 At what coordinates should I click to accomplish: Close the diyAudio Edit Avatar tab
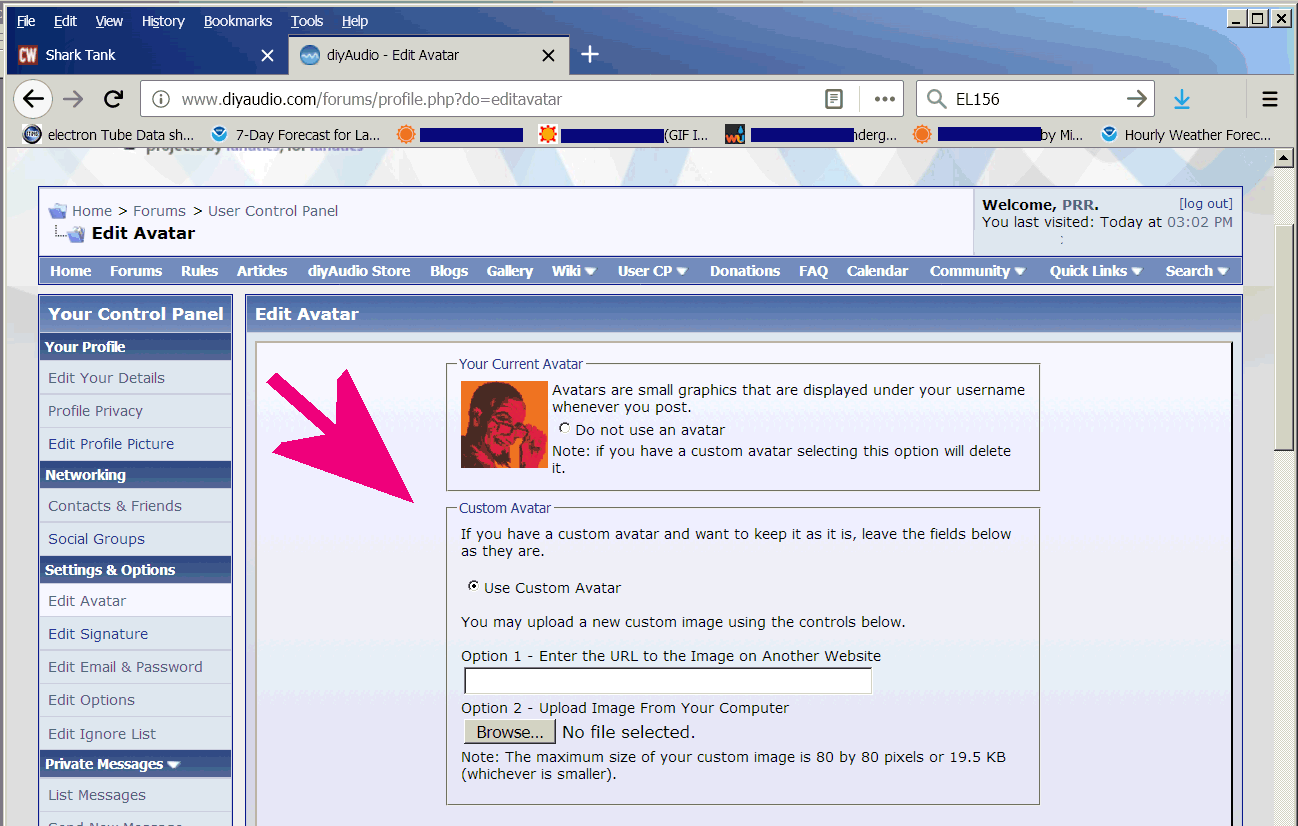[x=548, y=55]
